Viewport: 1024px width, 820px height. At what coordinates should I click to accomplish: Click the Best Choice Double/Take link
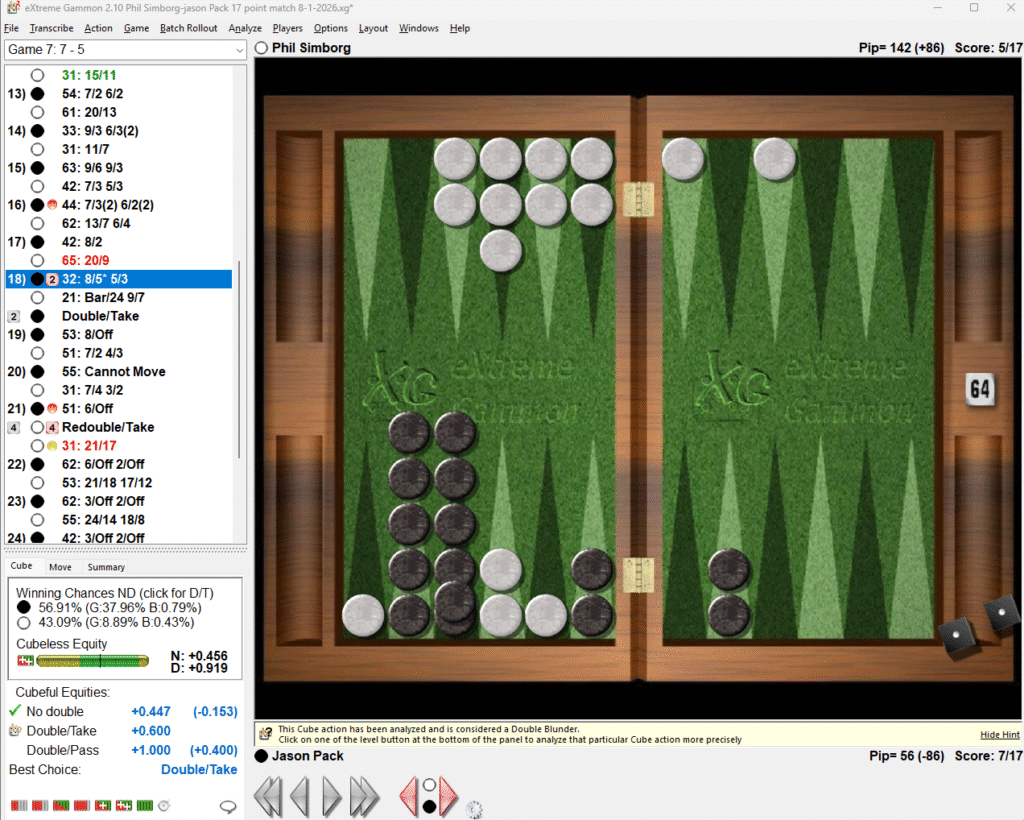pos(199,769)
